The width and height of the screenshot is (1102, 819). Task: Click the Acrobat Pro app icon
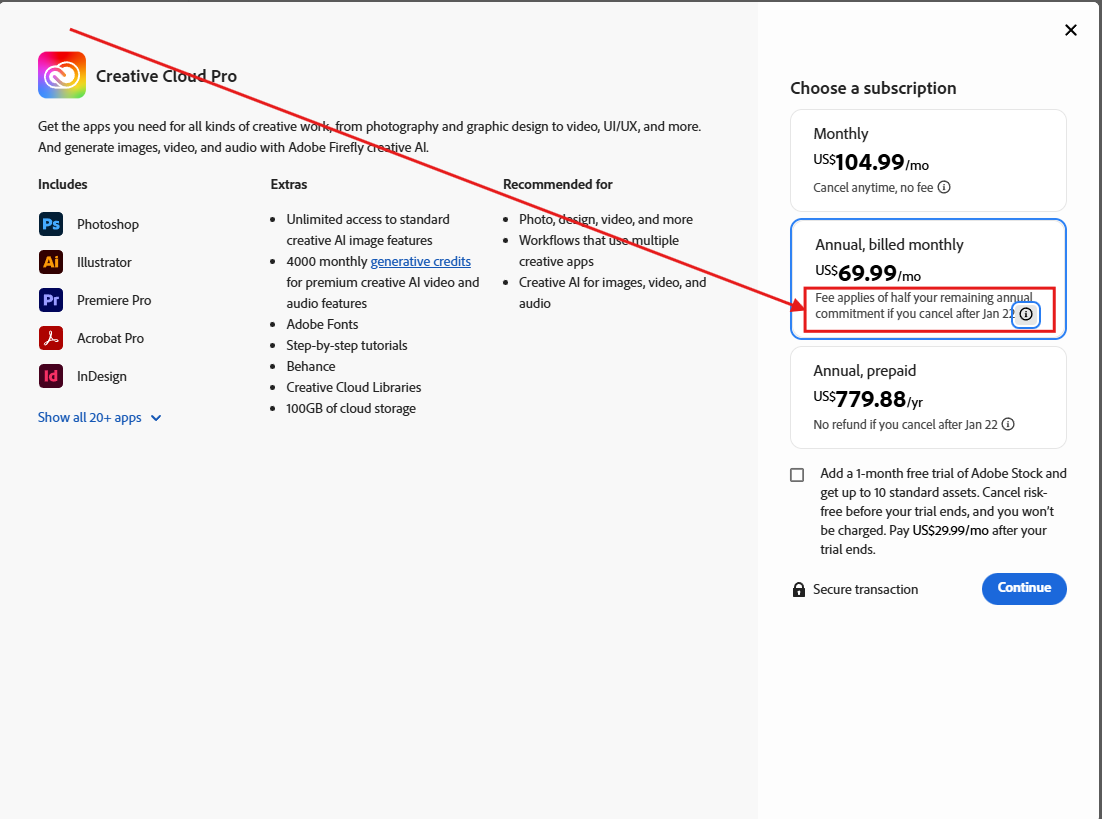coord(51,338)
